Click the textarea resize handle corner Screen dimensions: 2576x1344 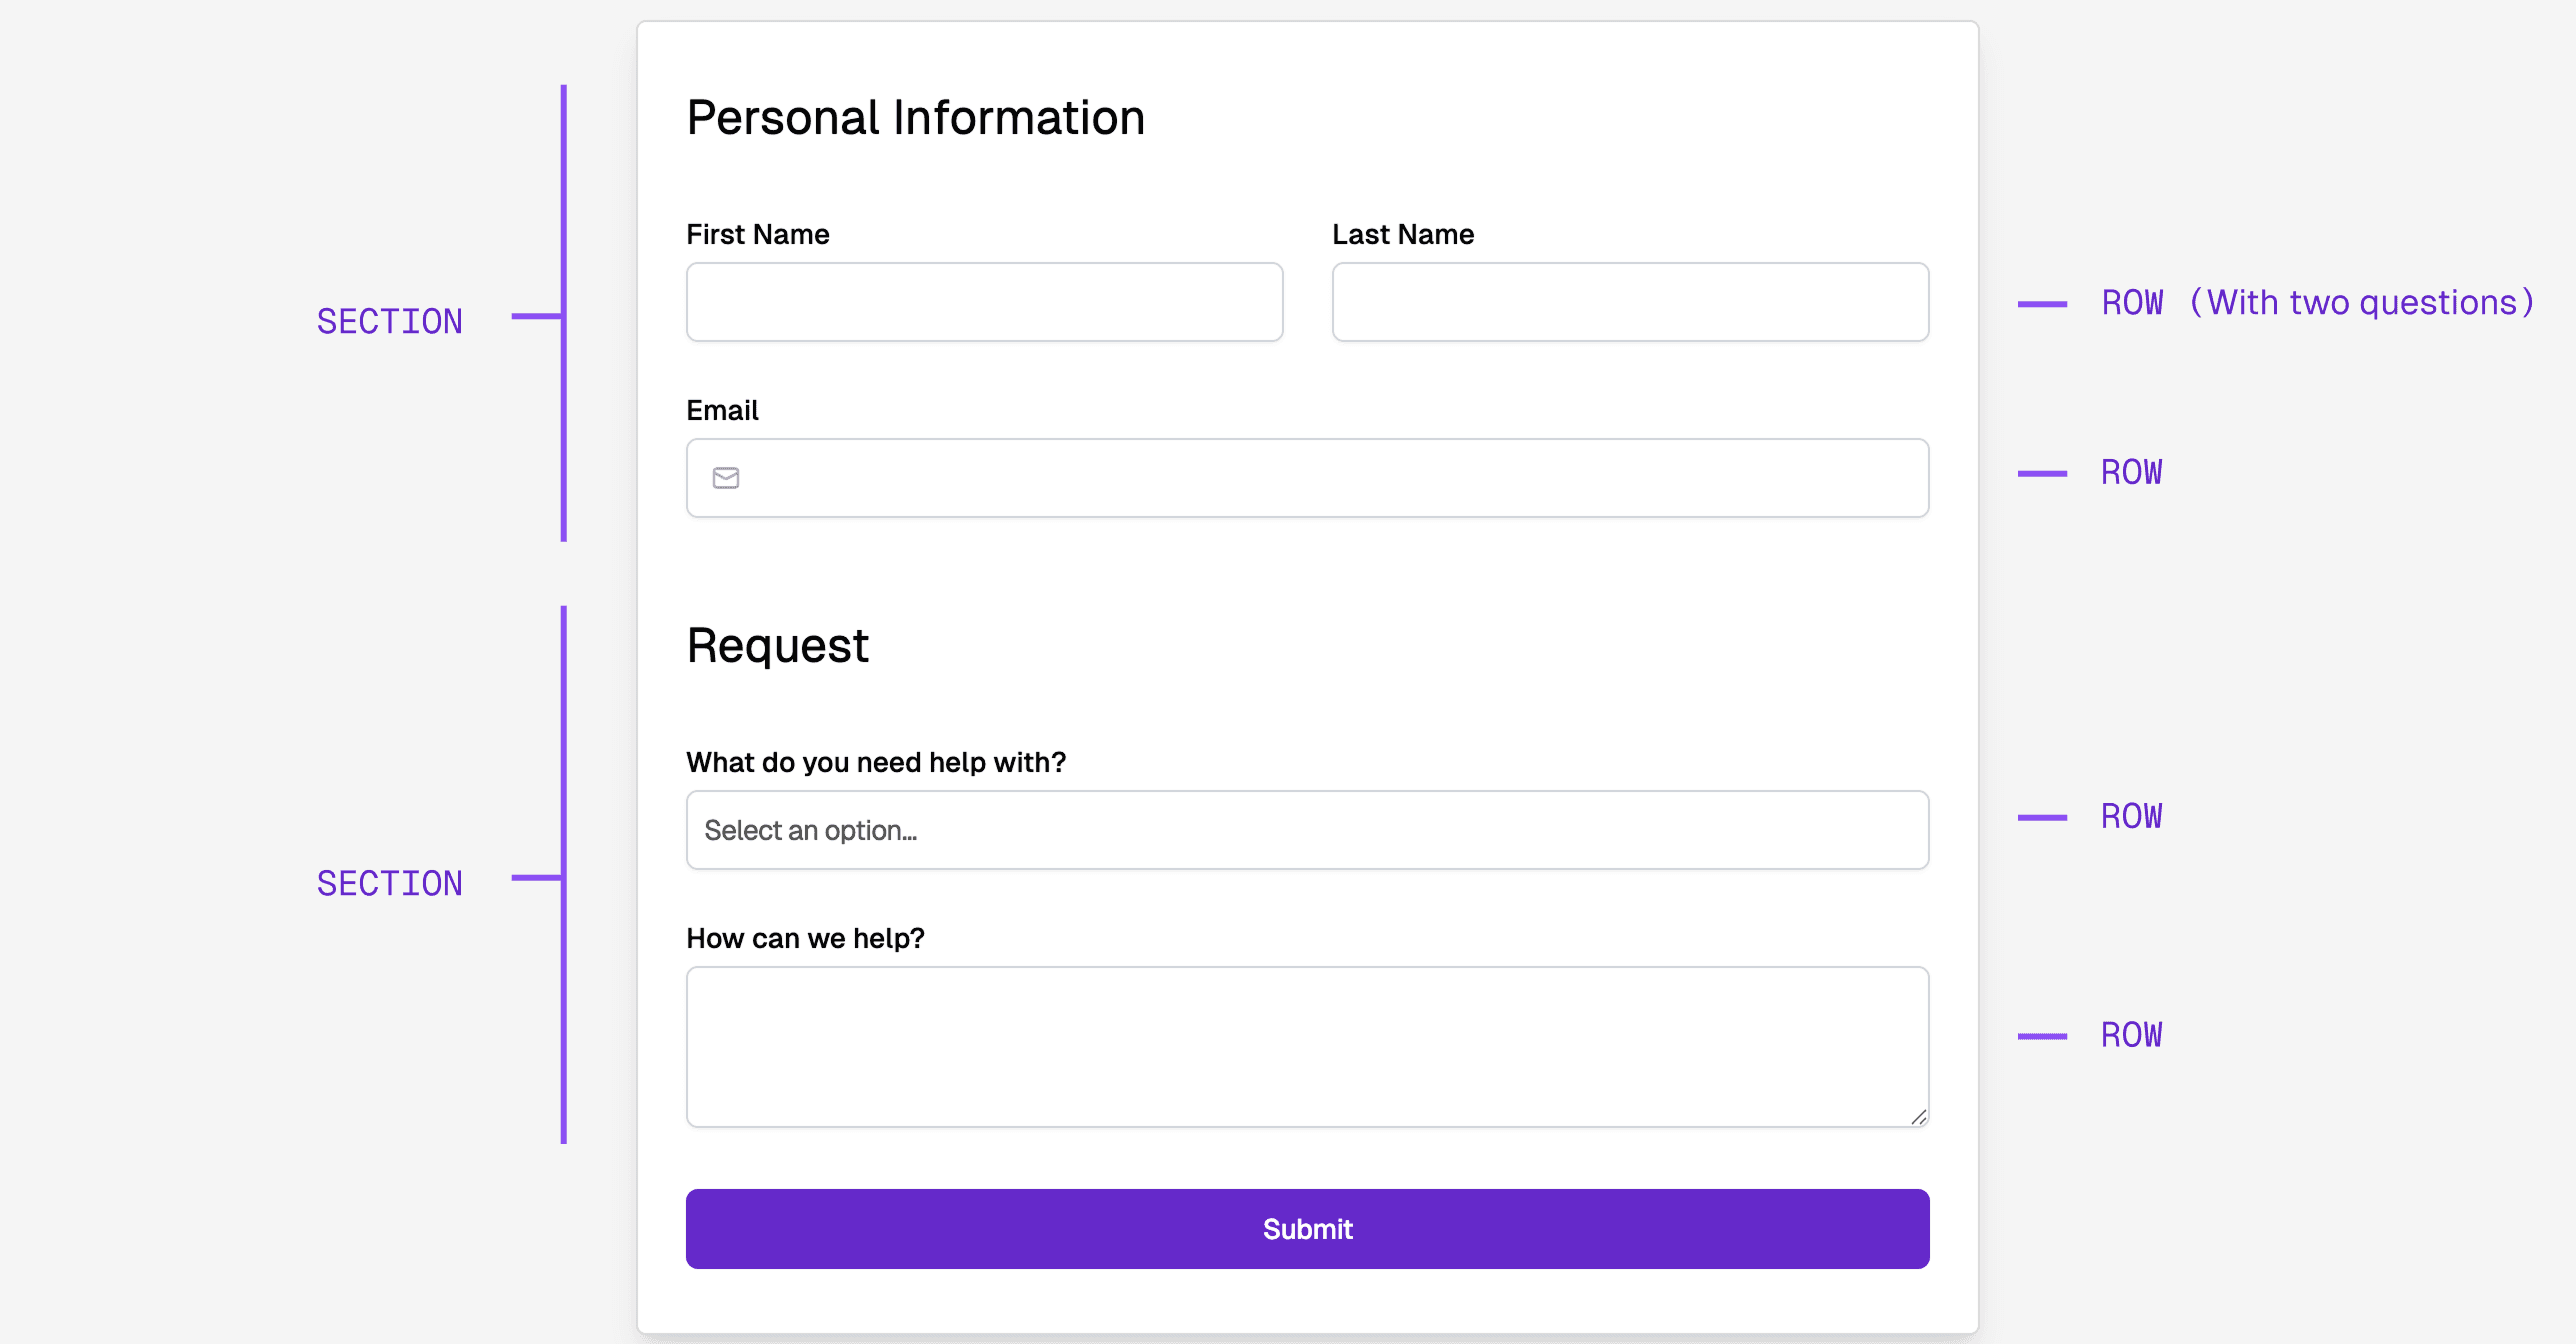1918,1117
